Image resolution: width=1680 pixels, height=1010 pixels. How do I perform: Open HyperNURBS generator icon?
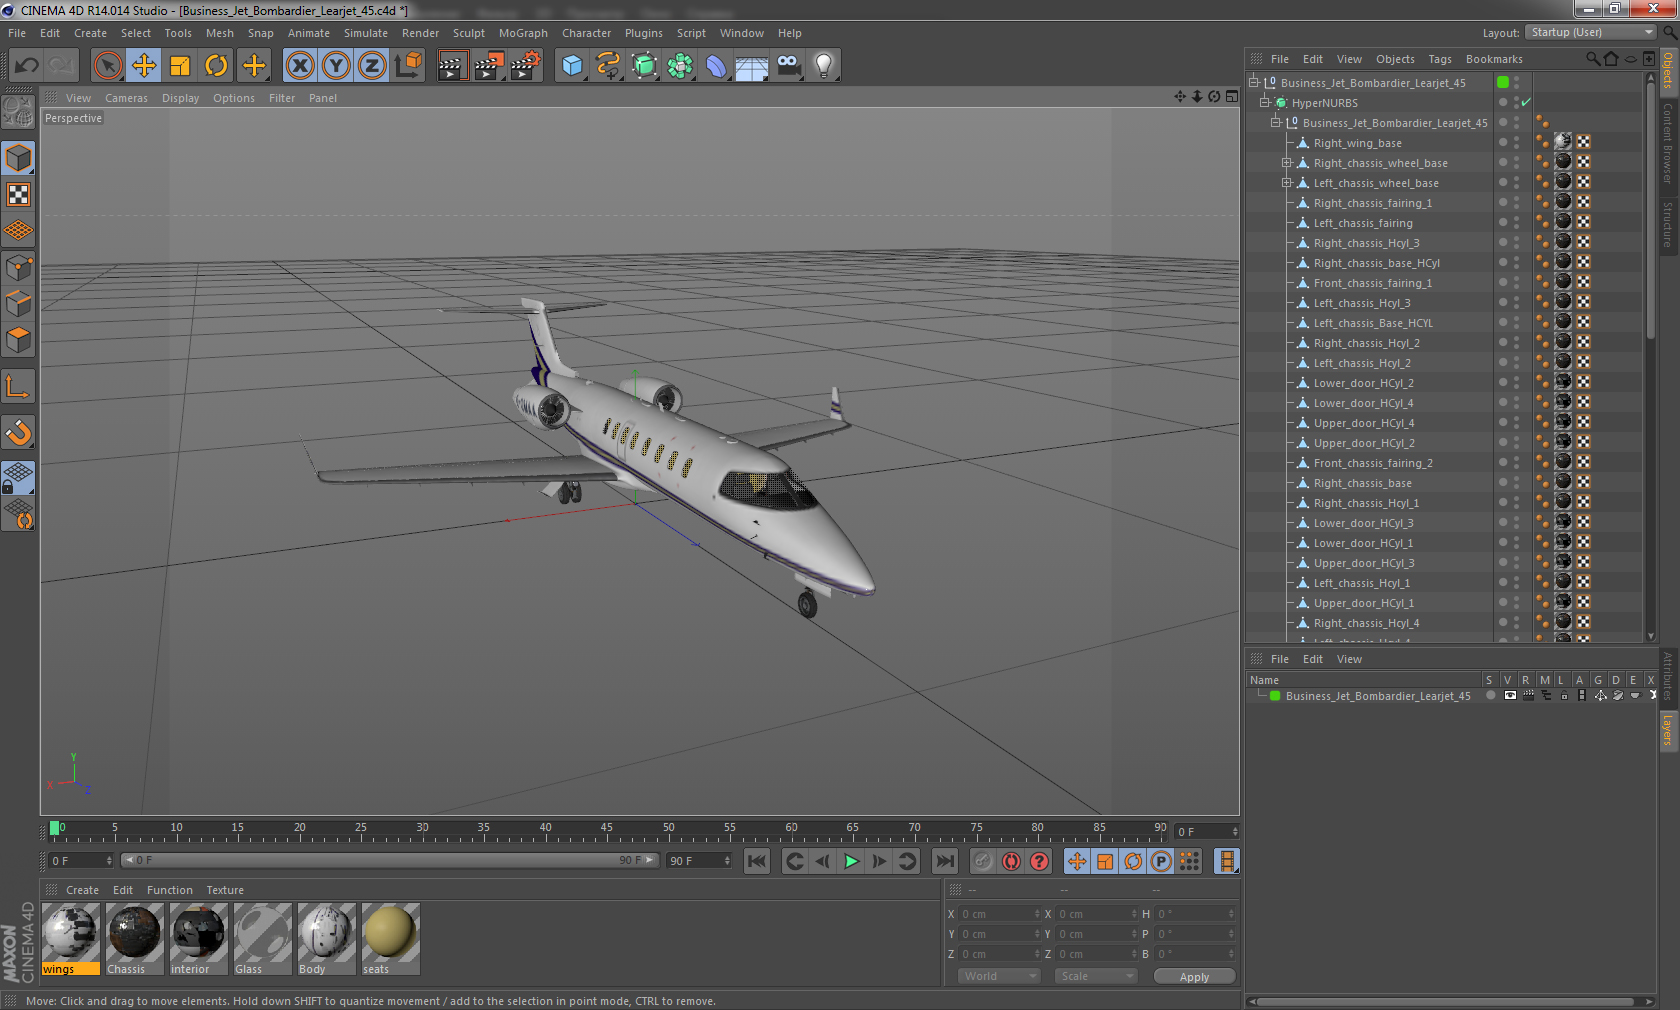tap(644, 66)
